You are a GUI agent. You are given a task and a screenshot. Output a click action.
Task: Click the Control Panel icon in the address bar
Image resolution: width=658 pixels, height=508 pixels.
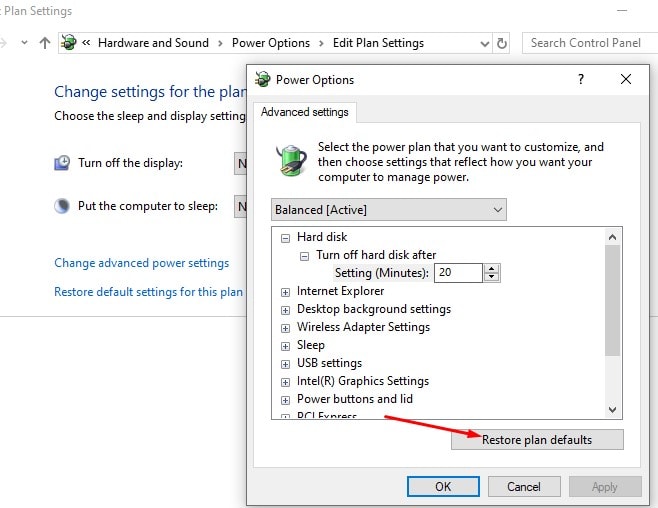click(69, 42)
